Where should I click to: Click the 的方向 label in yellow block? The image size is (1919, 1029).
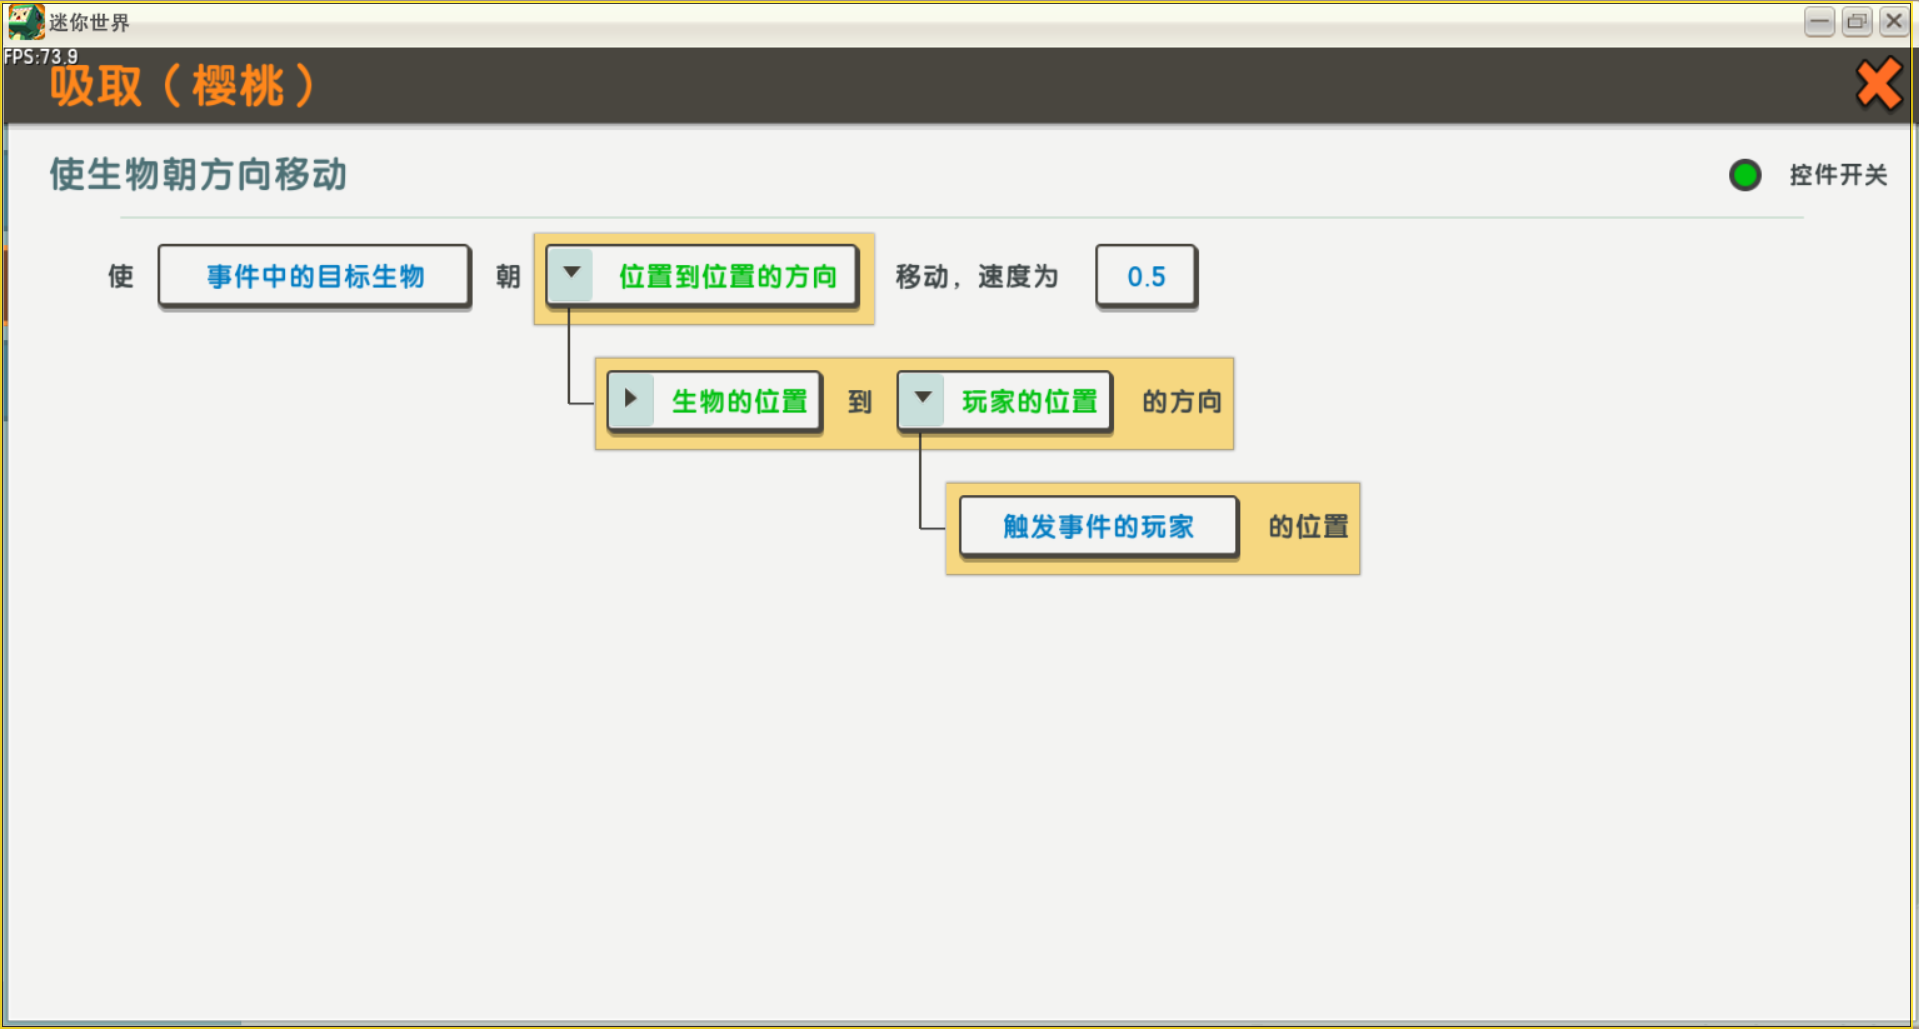pyautogui.click(x=1181, y=402)
